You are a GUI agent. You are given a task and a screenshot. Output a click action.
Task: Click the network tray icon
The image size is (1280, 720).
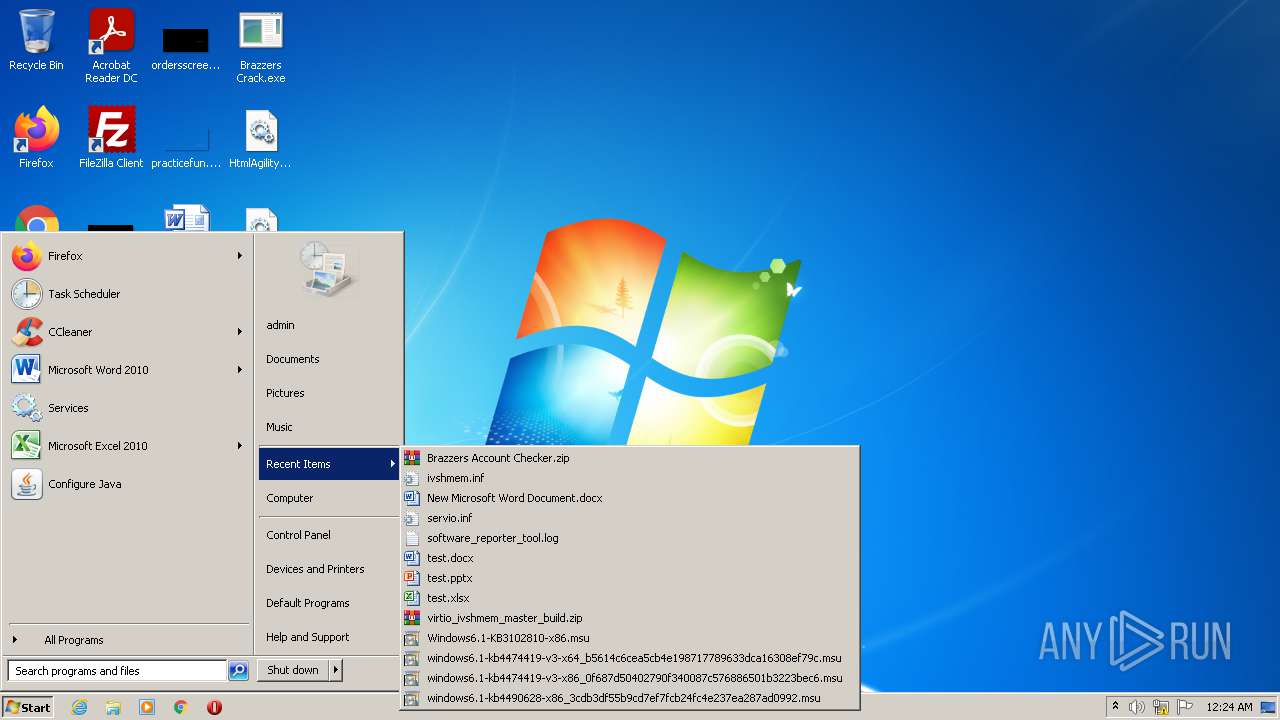click(1161, 707)
